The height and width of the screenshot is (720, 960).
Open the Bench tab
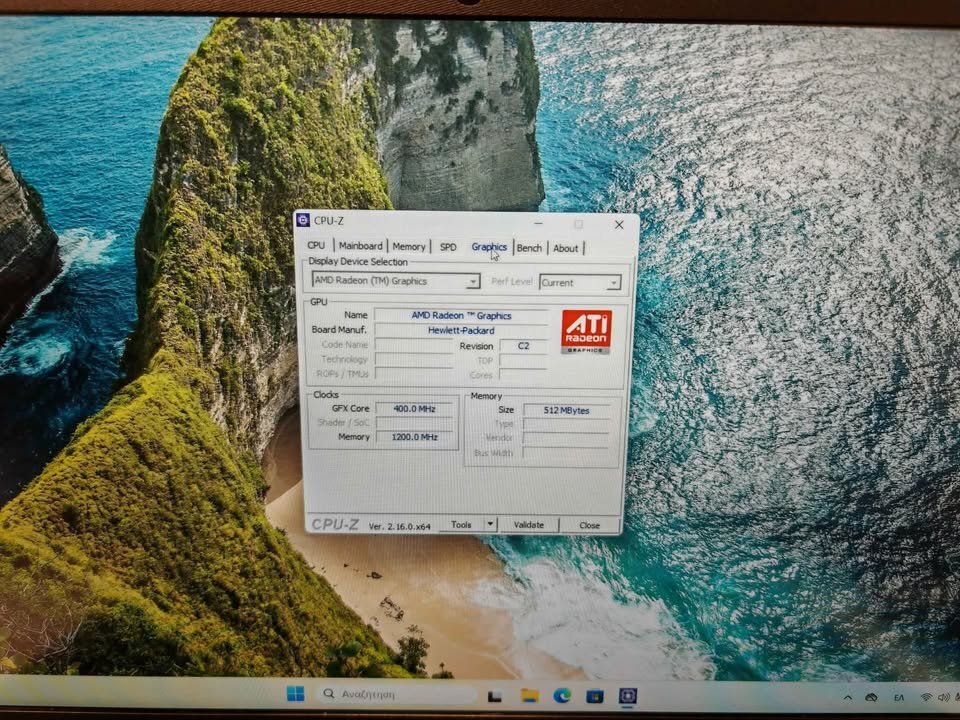tap(530, 248)
